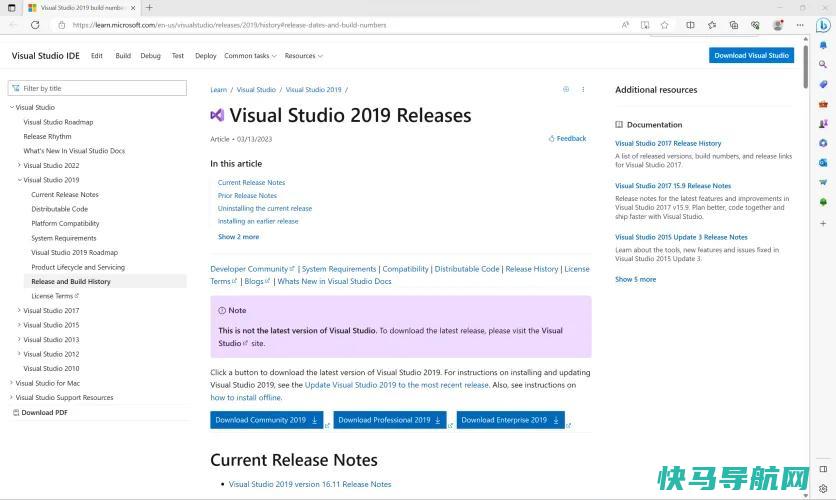This screenshot has width=836, height=500.
Task: Collapse the Visual Studio root tree node
Action: click(x=12, y=108)
